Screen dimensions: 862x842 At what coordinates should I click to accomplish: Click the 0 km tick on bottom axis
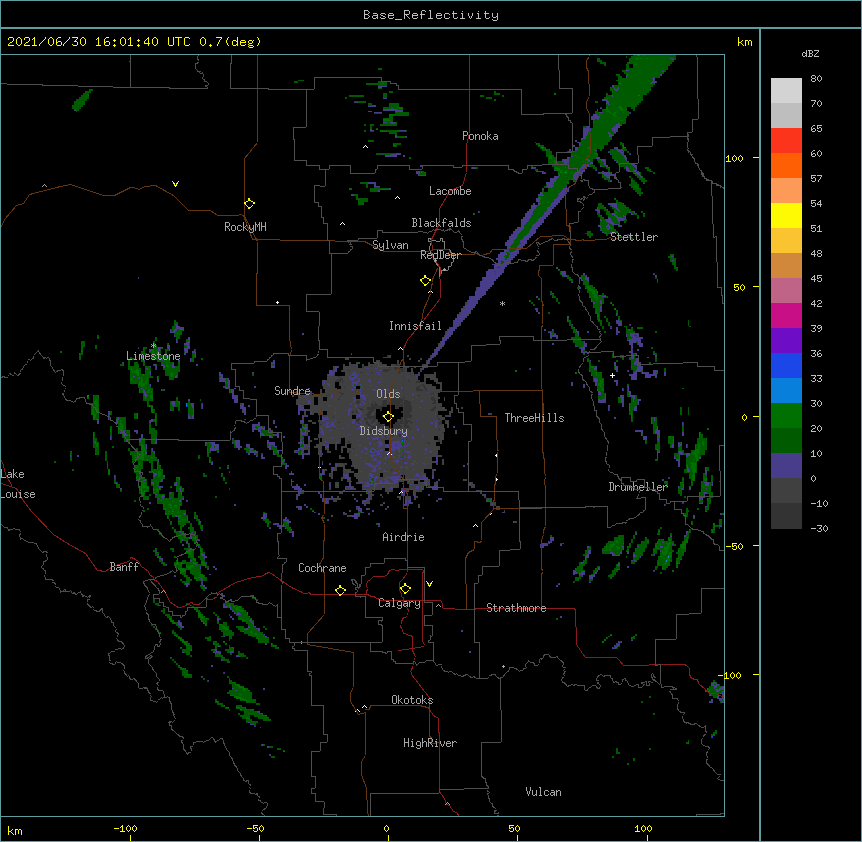[386, 828]
